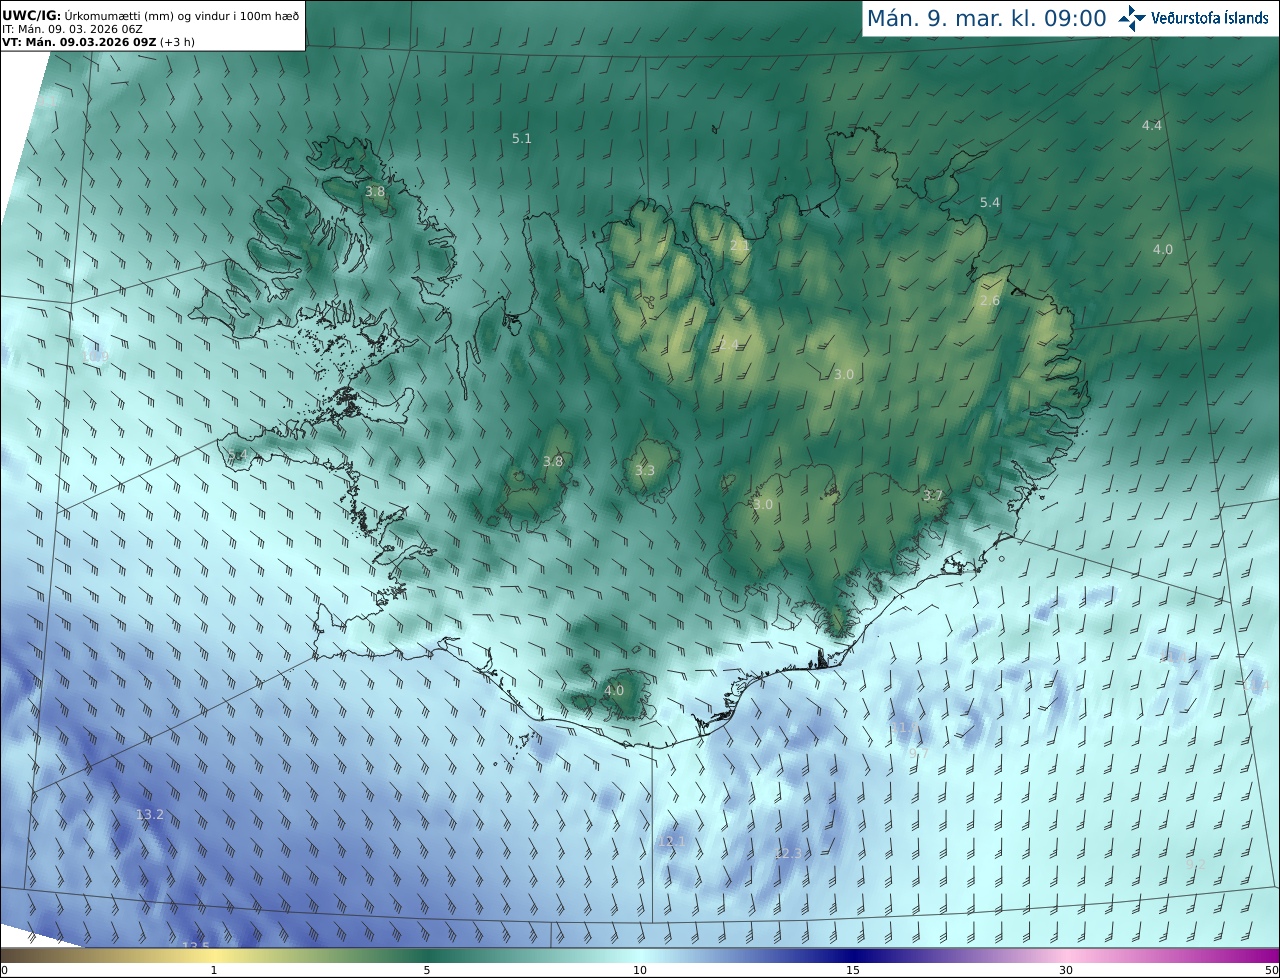
Task: Click the 5.4 value off the northeast coast
Action: (x=989, y=202)
